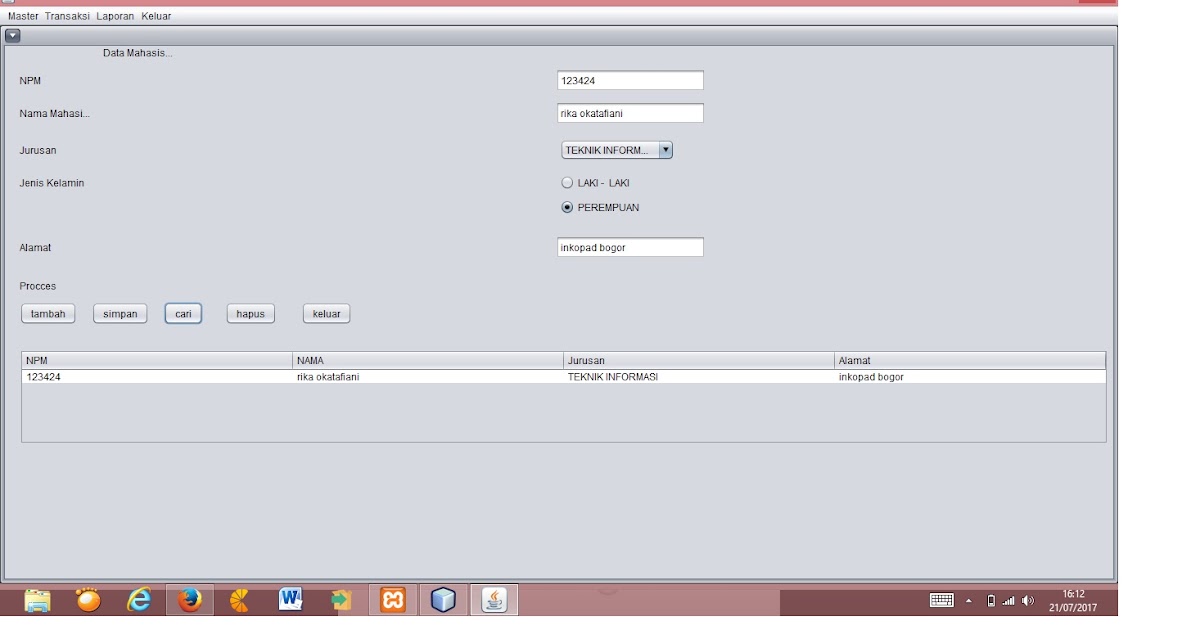Select the LAKI - LAKI gender option
Image resolution: width=1200 pixels, height=630 pixels.
(565, 182)
